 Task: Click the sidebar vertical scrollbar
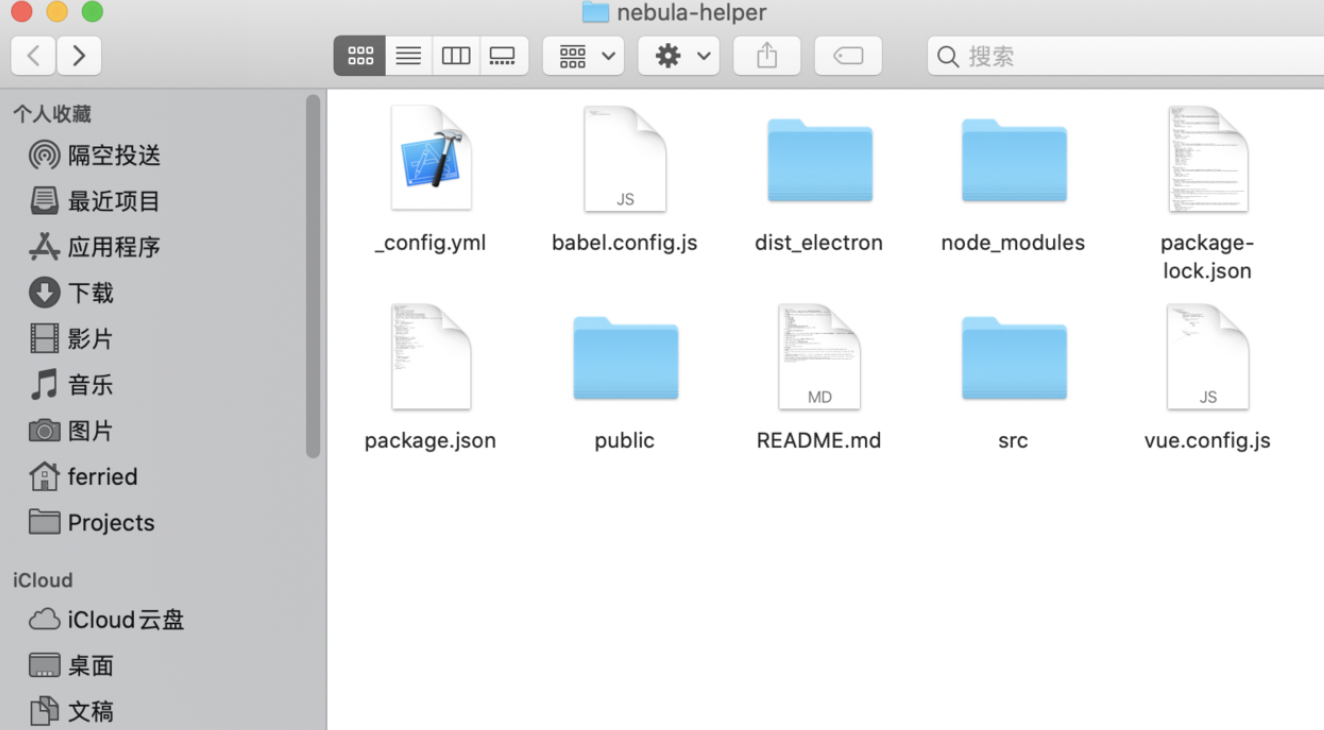tap(313, 275)
